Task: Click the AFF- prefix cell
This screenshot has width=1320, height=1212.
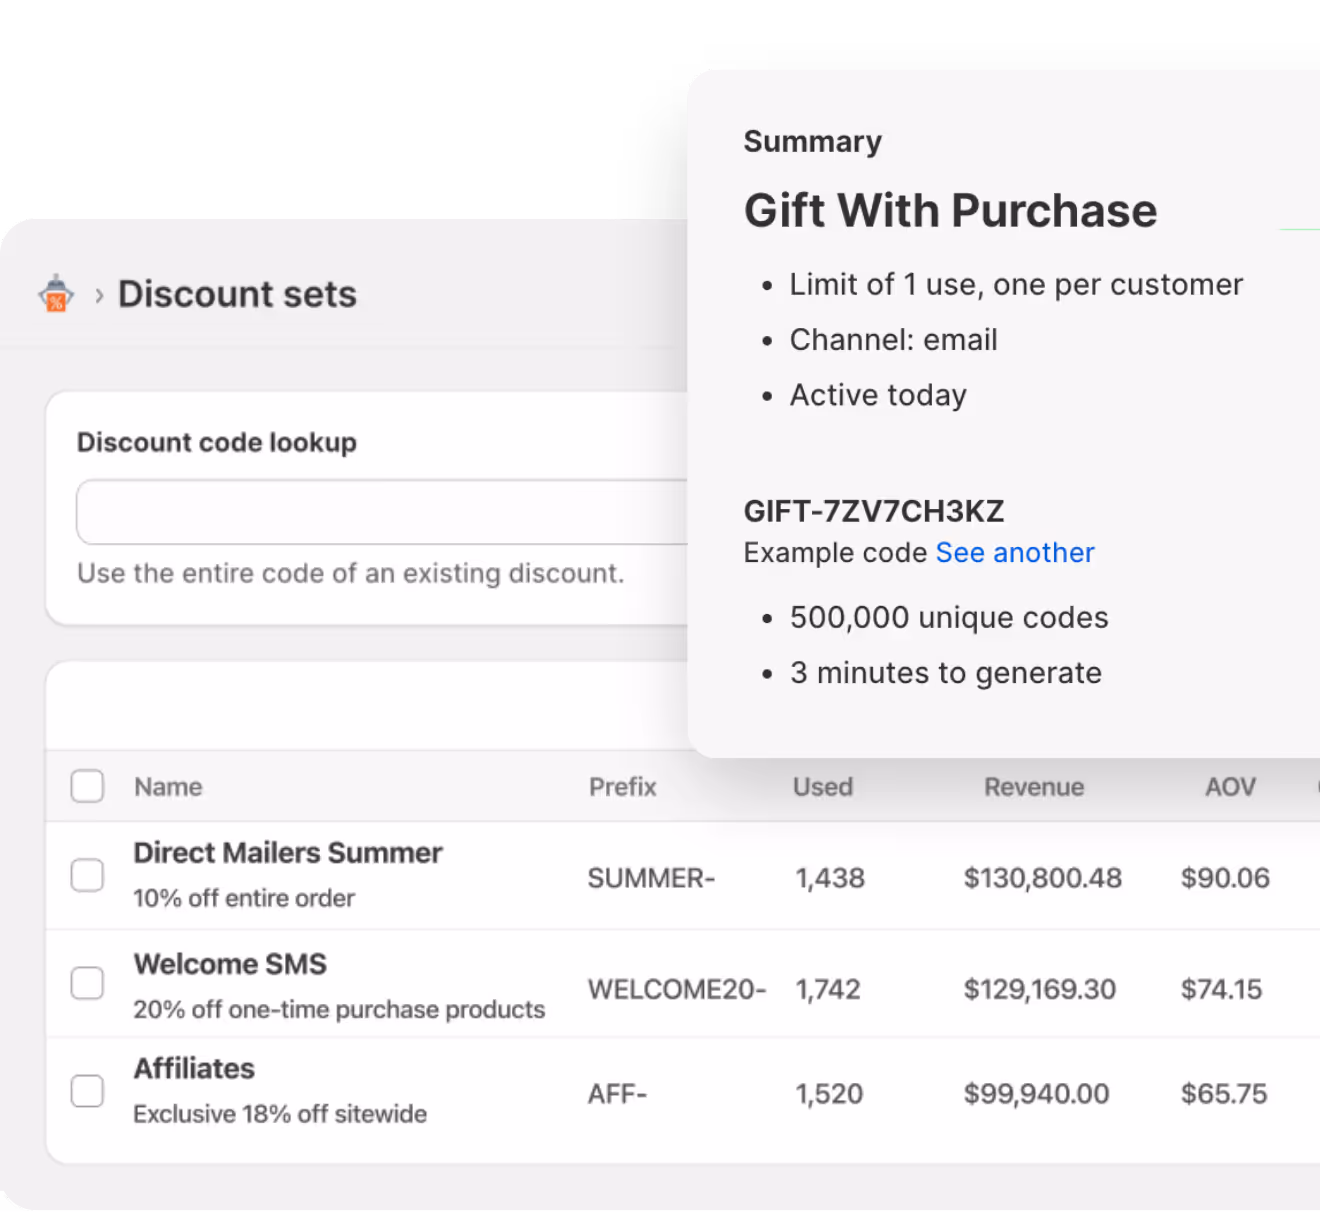Action: tap(617, 1094)
